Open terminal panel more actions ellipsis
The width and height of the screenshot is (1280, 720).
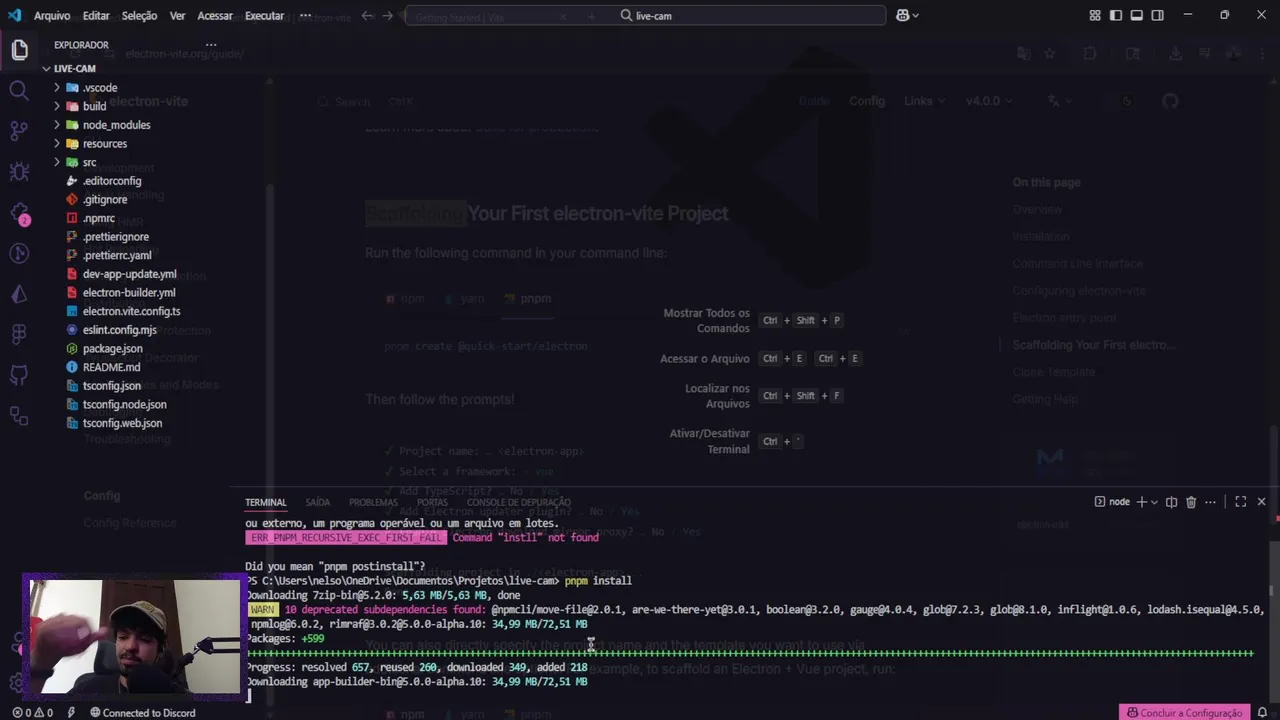1211,502
